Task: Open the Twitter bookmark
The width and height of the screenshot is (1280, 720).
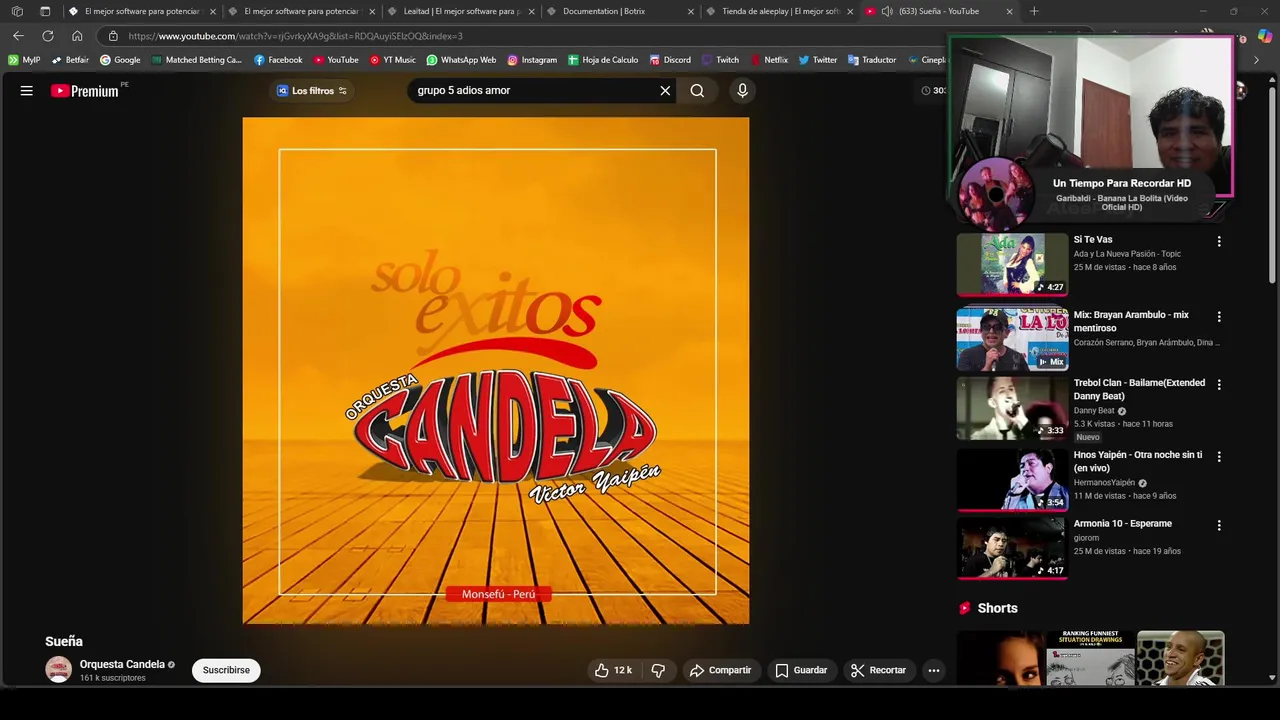Action: pyautogui.click(x=817, y=60)
